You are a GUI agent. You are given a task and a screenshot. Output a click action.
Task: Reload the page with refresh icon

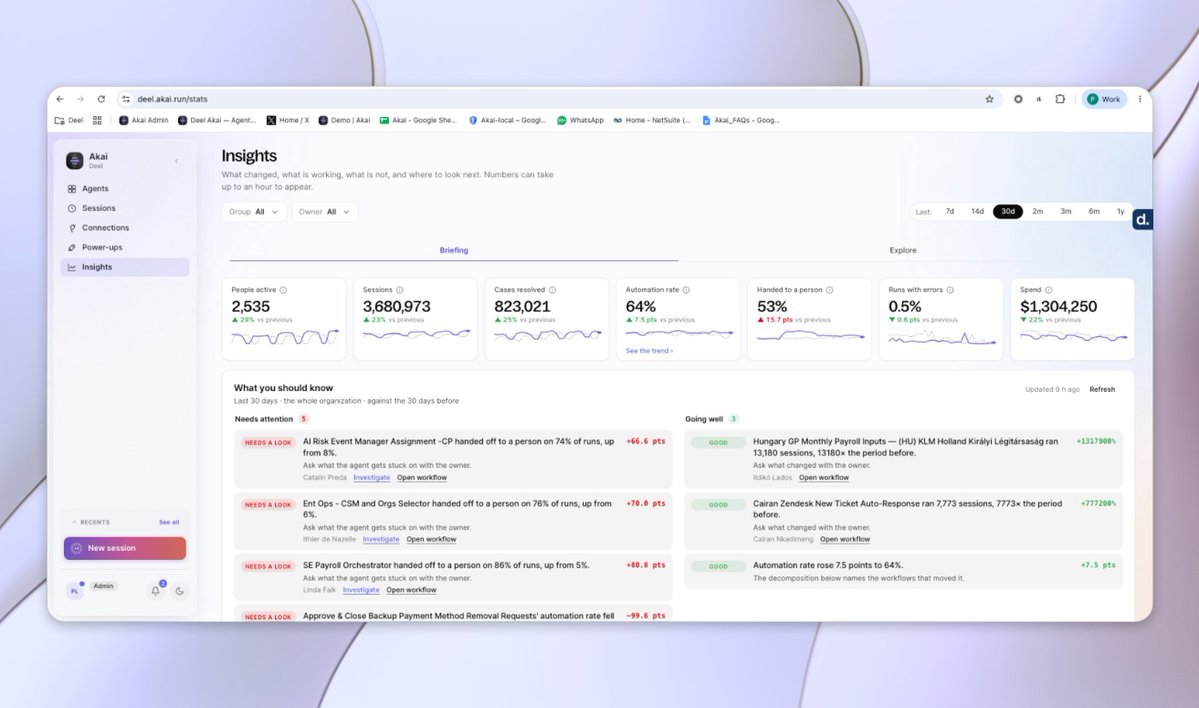(101, 99)
